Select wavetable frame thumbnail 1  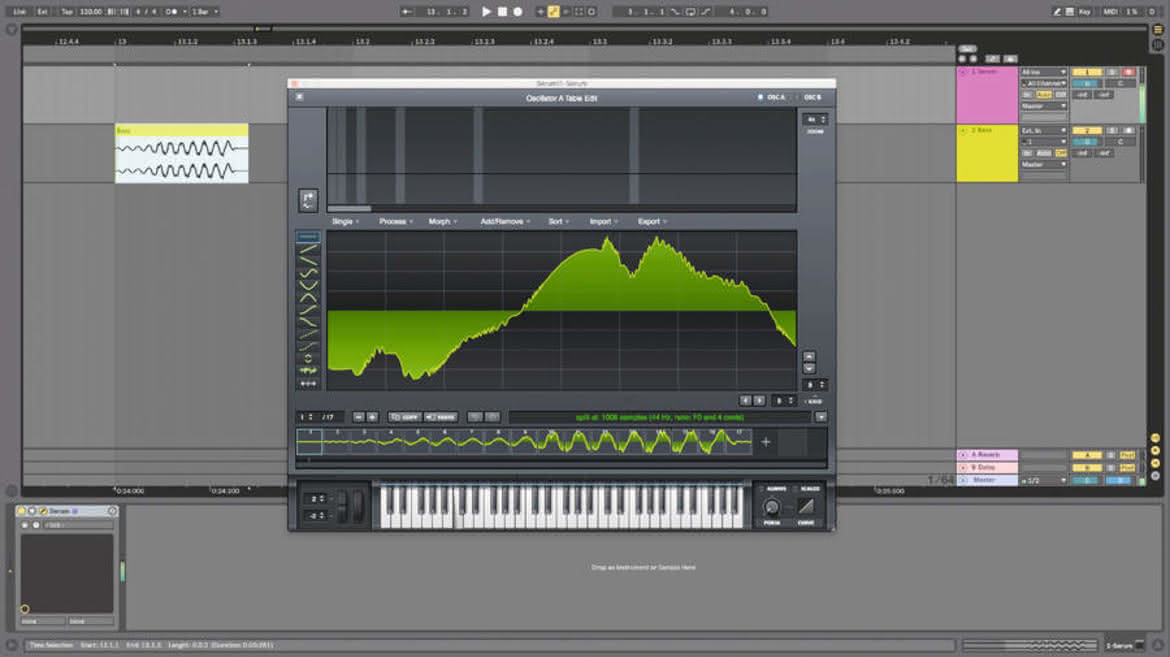[309, 441]
